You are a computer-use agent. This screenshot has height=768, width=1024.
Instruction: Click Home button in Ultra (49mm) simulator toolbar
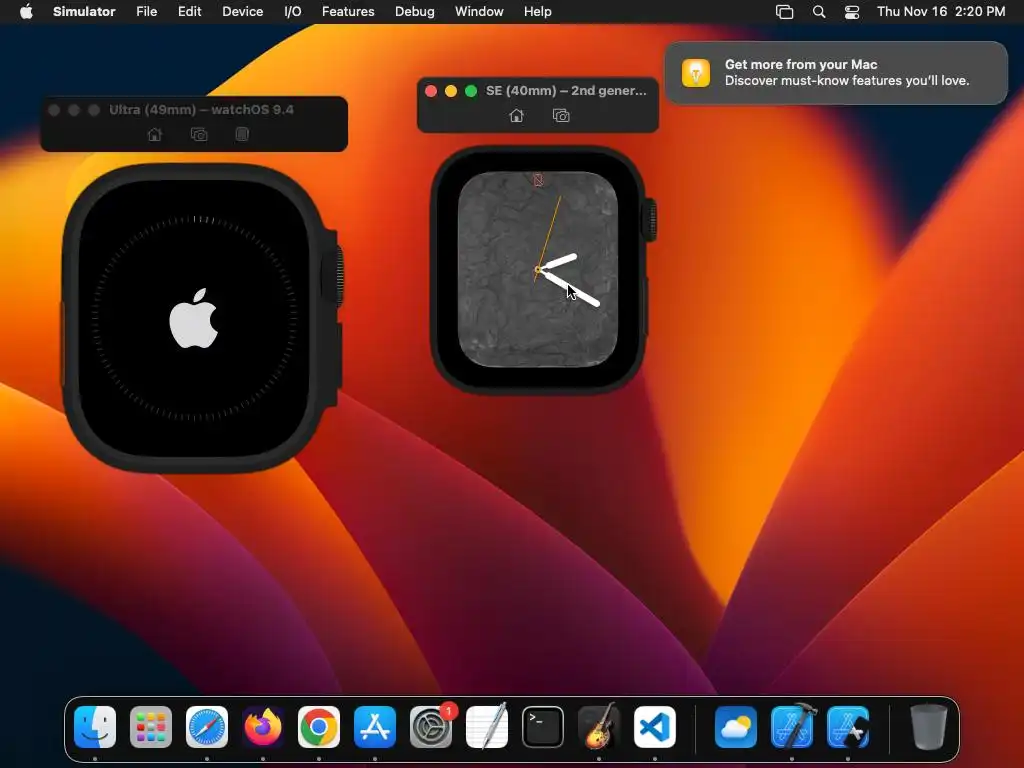pos(155,135)
